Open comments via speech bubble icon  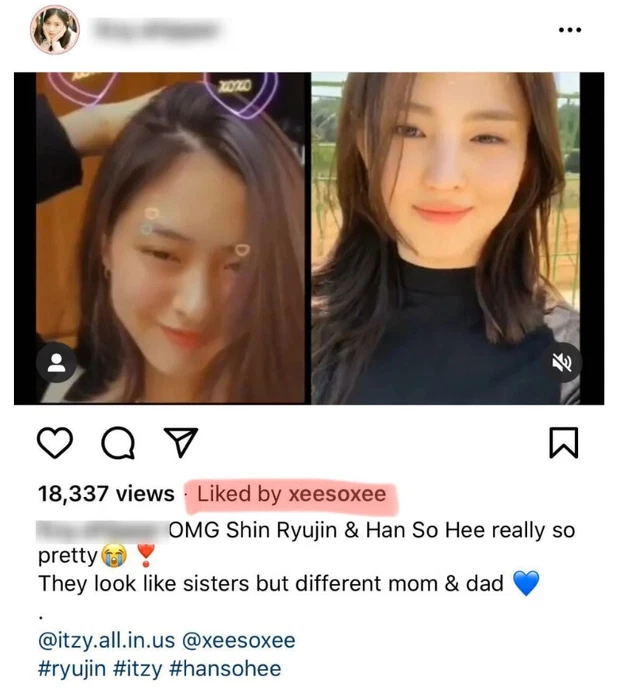pos(118,443)
